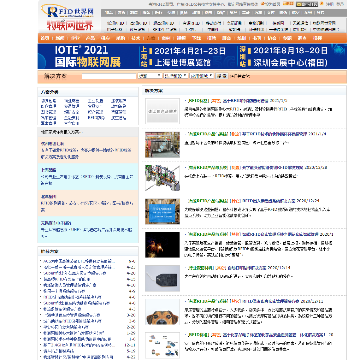Open the middle dropdown in the search bar

point(176,76)
